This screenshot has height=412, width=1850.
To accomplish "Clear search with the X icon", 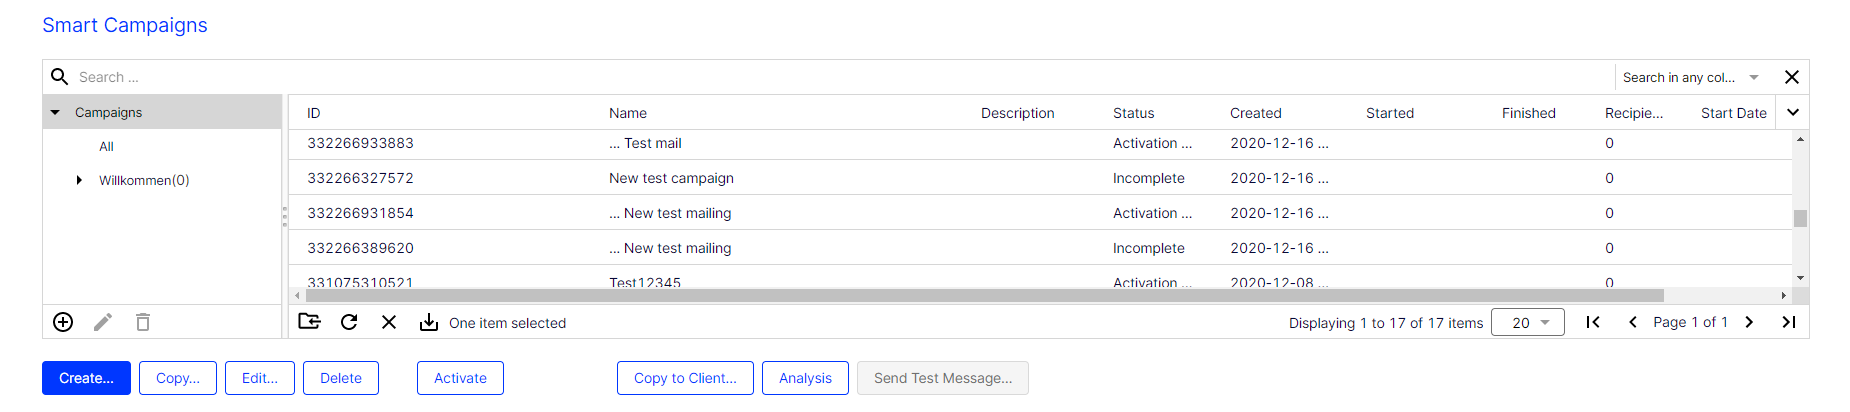I will [1792, 77].
